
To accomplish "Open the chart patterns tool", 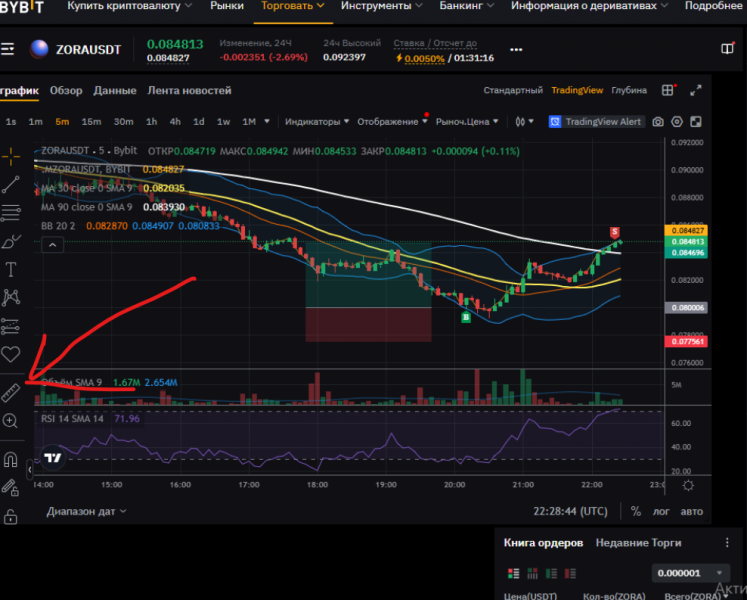I will tap(10, 298).
